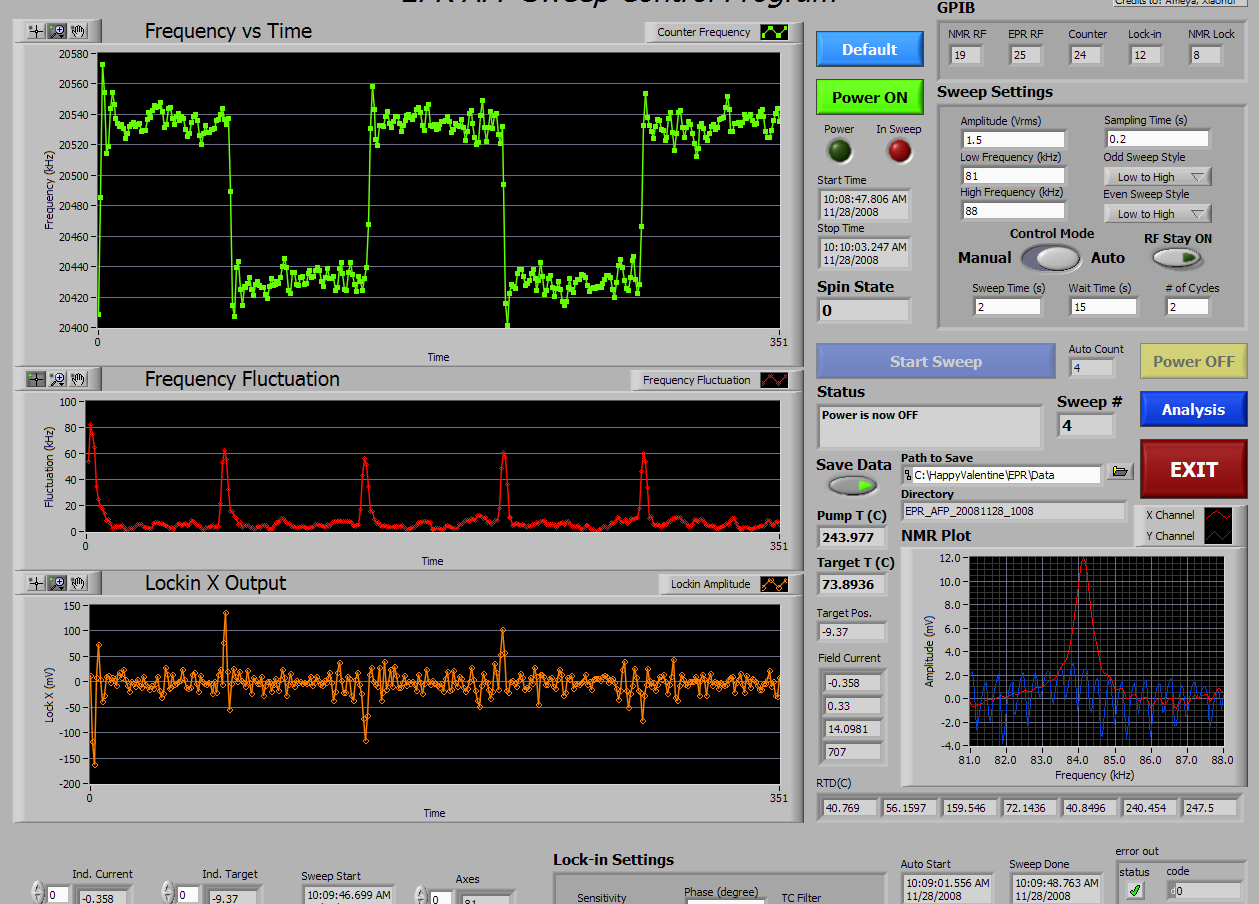Click the red EXIT button
Image resolution: width=1259 pixels, height=904 pixels.
1194,469
